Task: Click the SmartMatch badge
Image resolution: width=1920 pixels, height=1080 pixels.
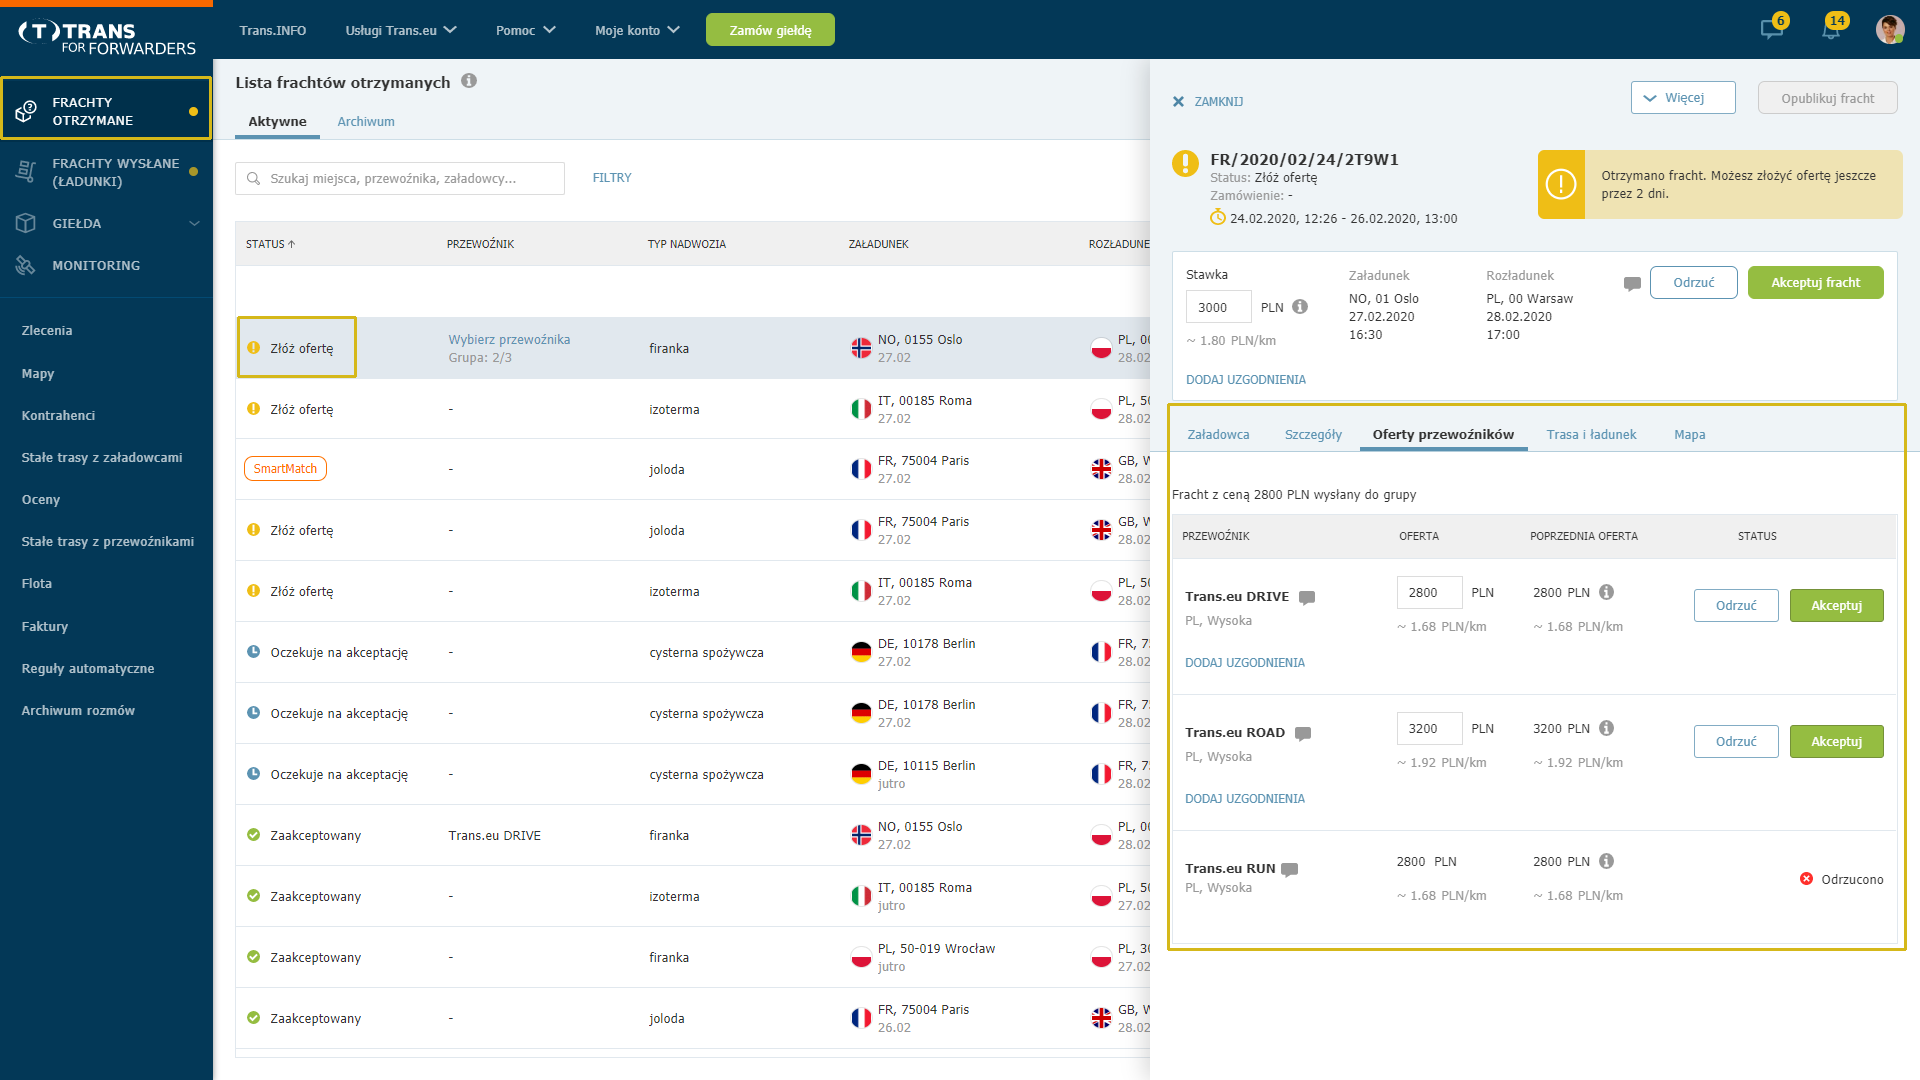Action: [285, 468]
